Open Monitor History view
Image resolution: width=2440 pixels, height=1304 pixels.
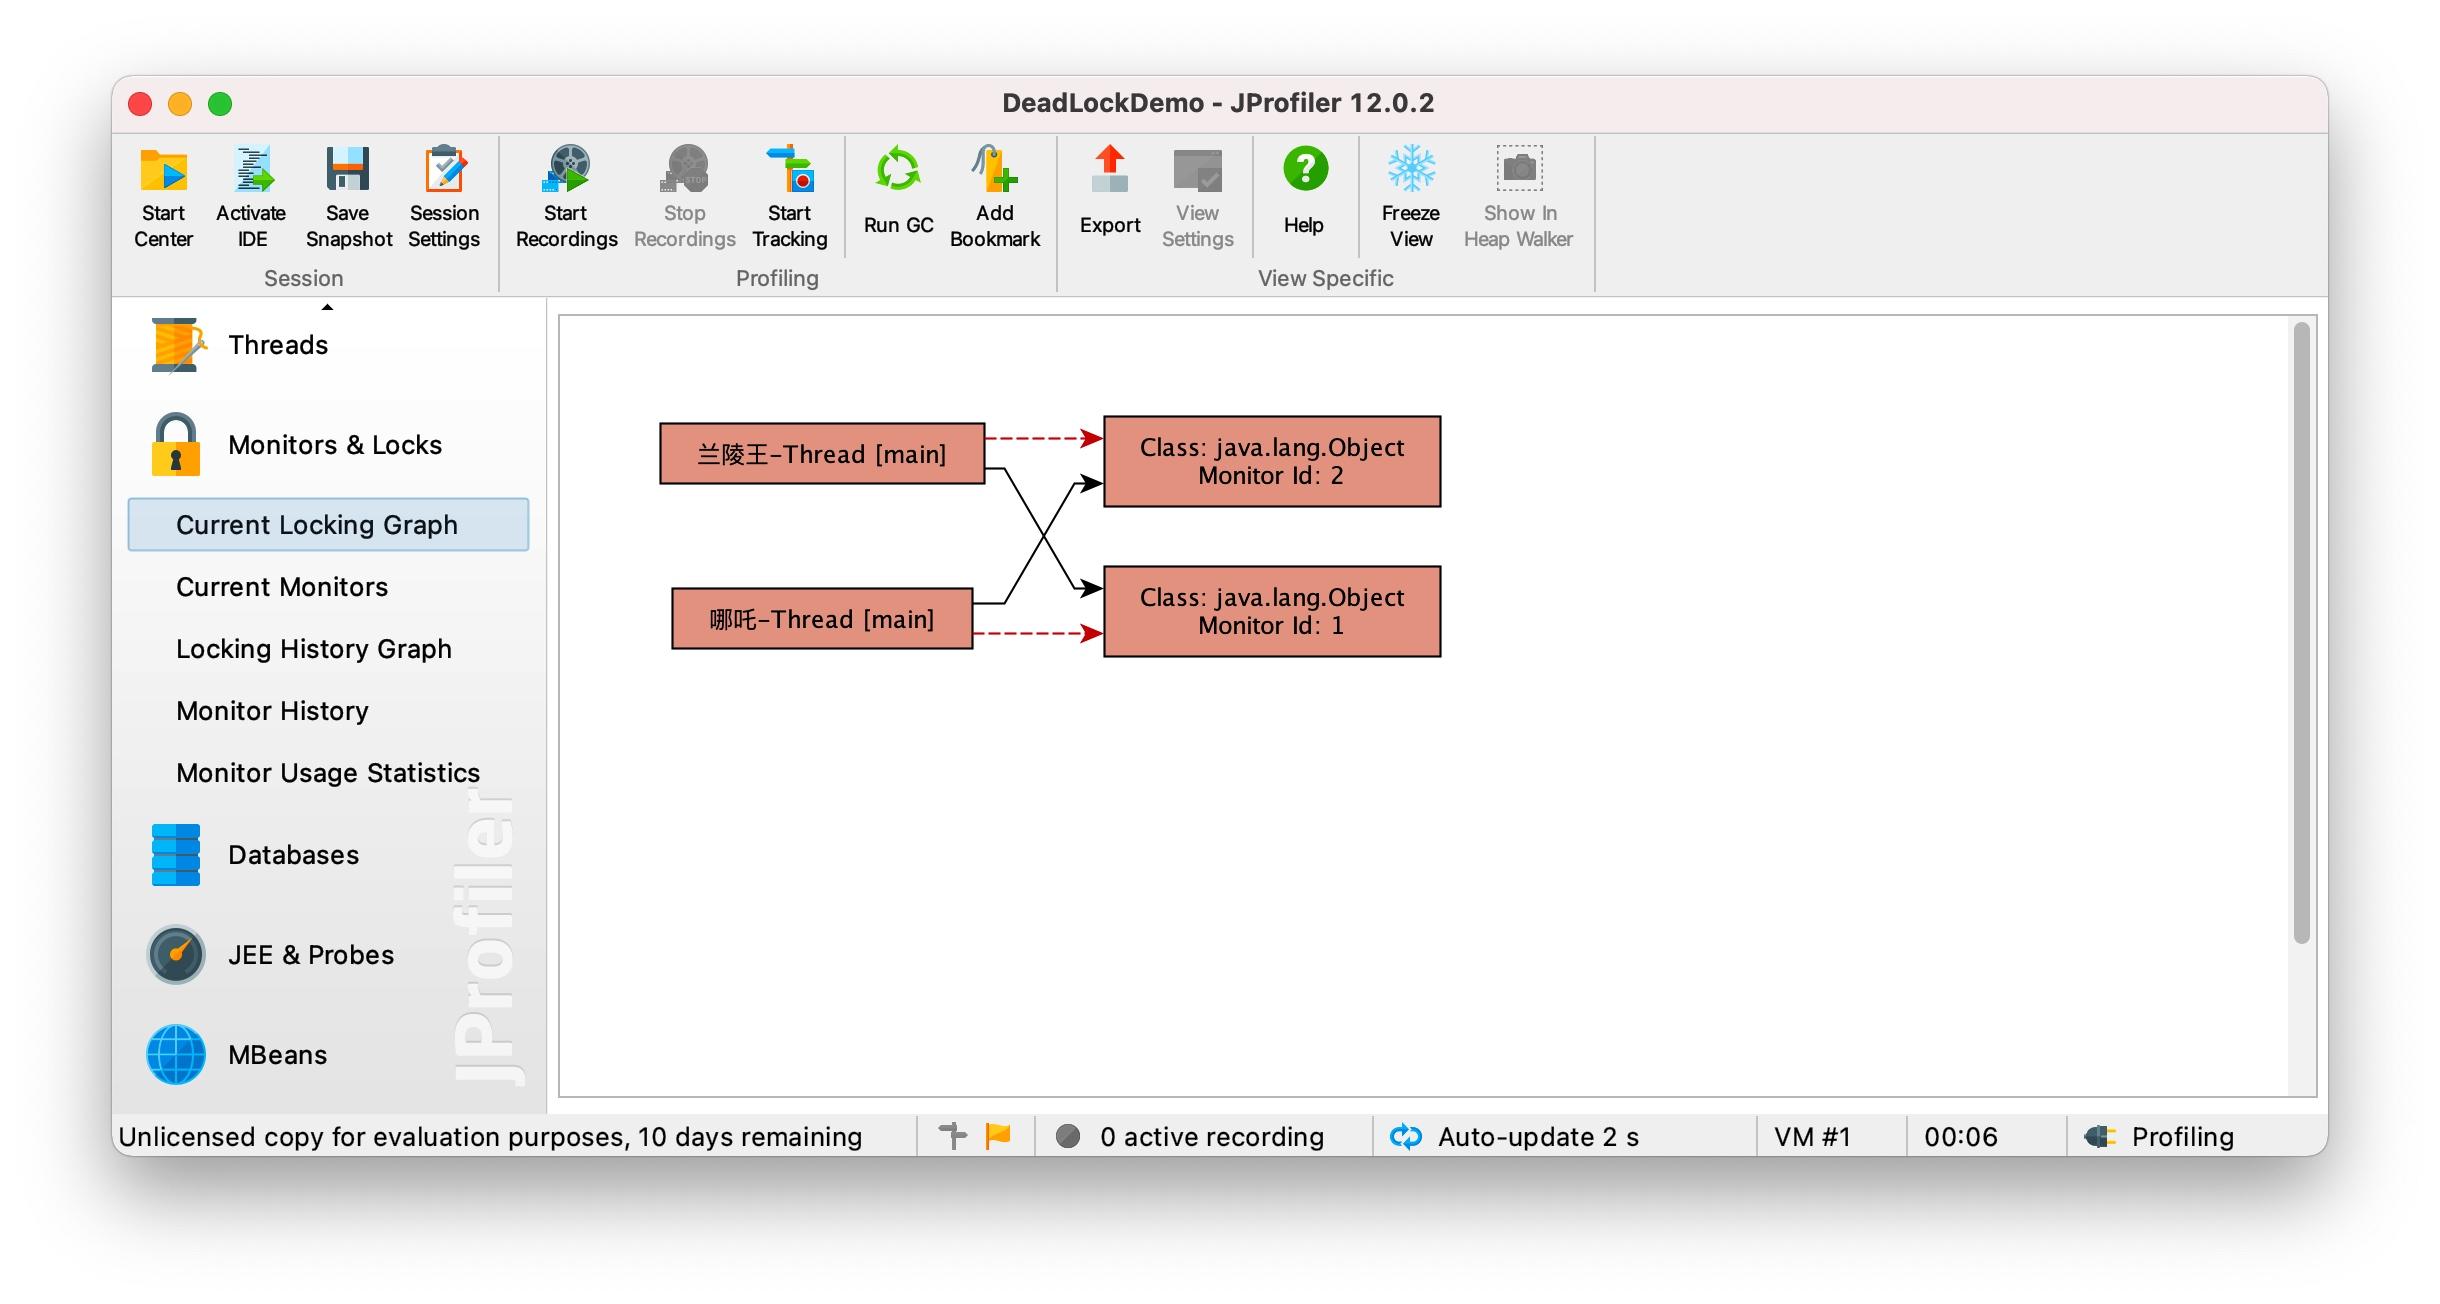tap(272, 711)
